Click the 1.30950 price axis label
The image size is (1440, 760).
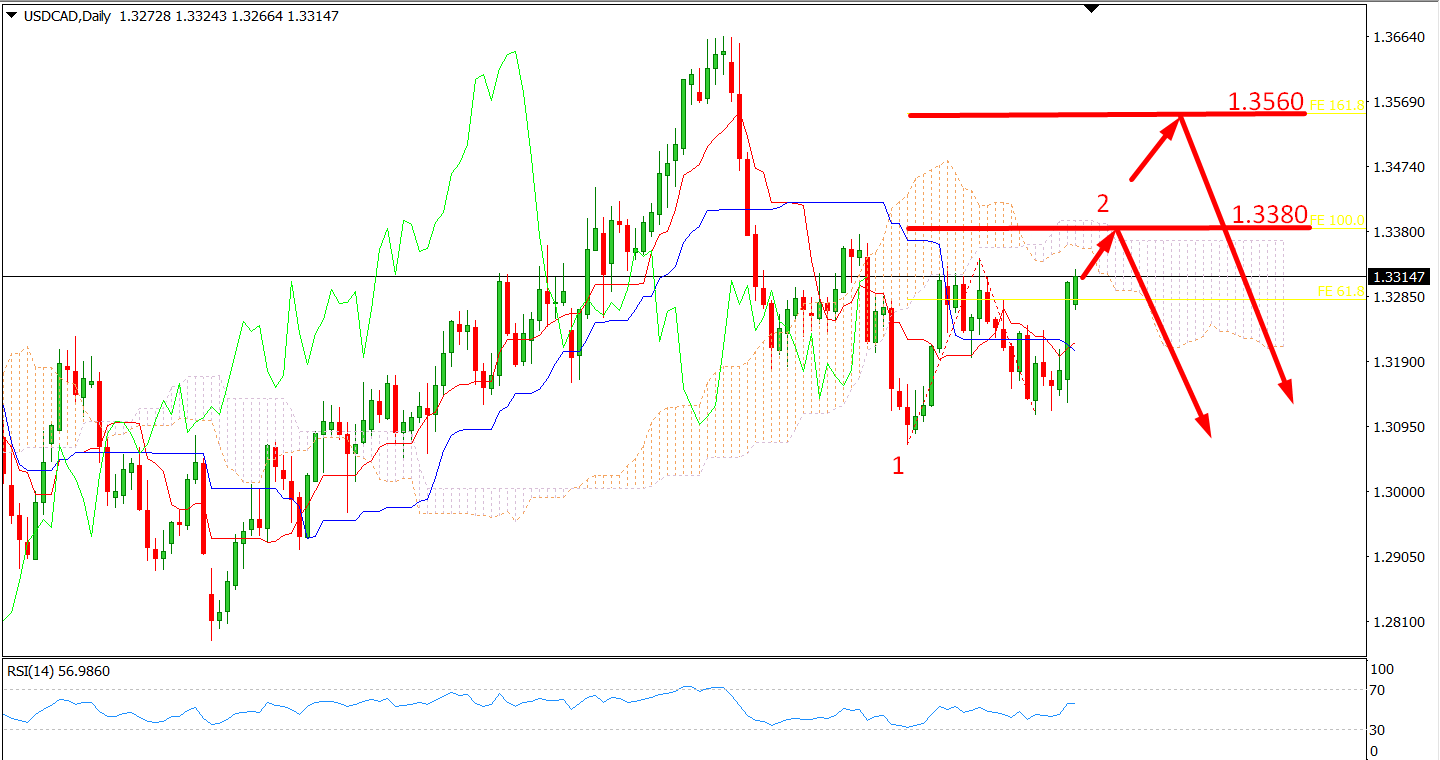[1398, 427]
